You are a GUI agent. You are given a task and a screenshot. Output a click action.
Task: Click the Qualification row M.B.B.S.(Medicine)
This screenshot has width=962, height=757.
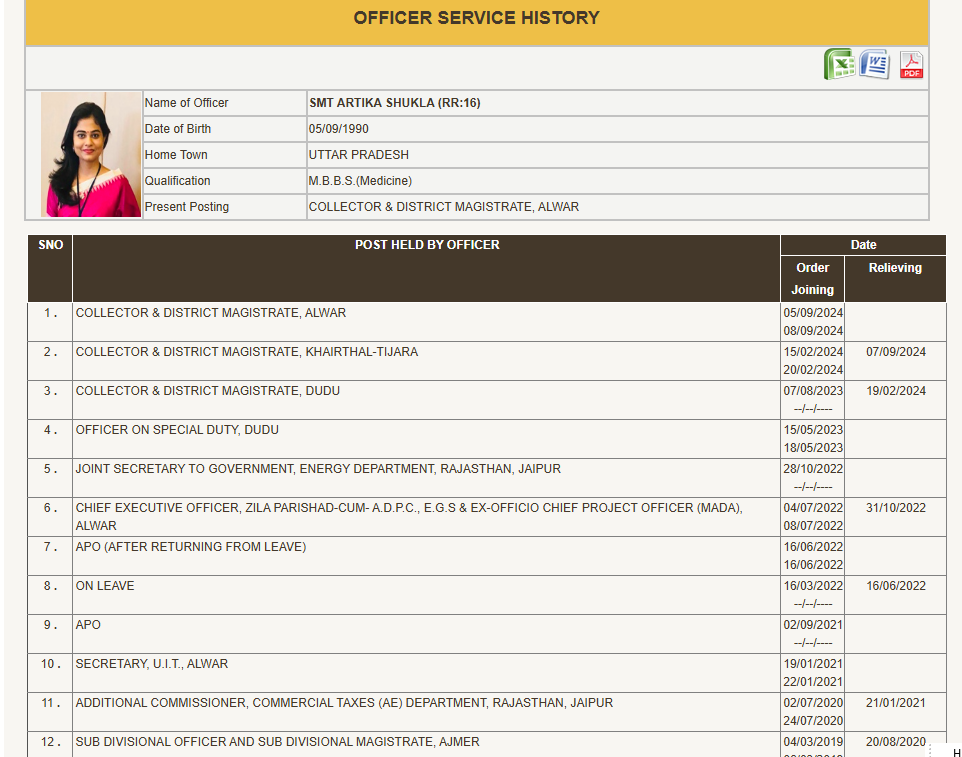click(360, 180)
